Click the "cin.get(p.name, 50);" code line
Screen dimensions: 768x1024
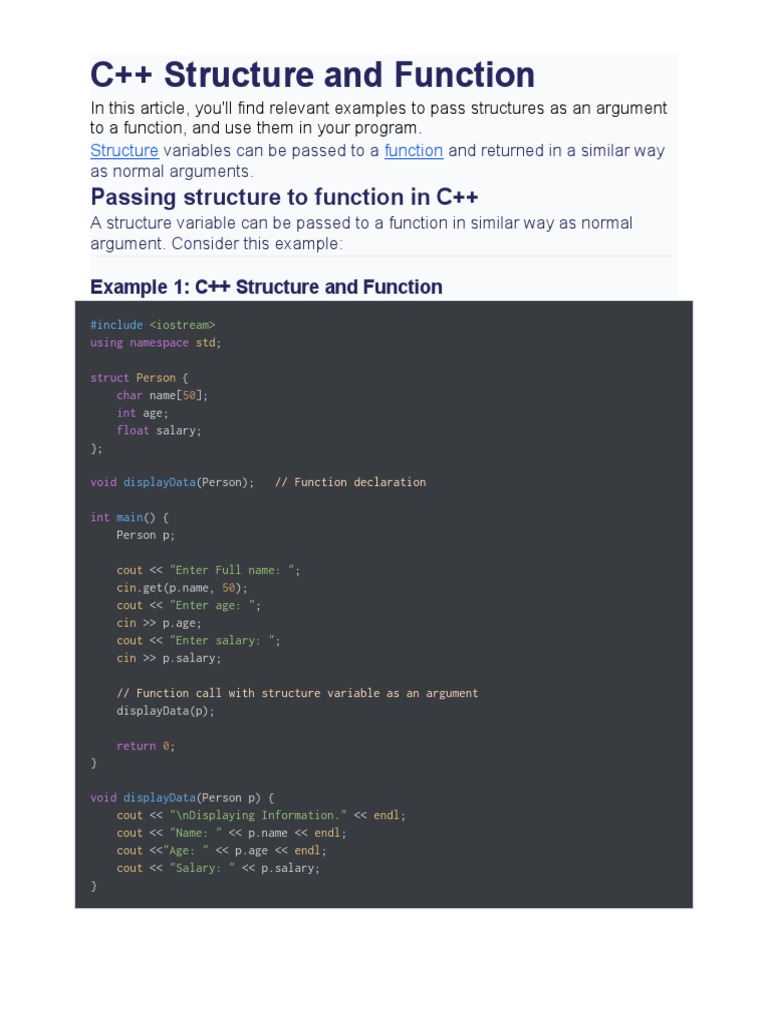pos(182,588)
